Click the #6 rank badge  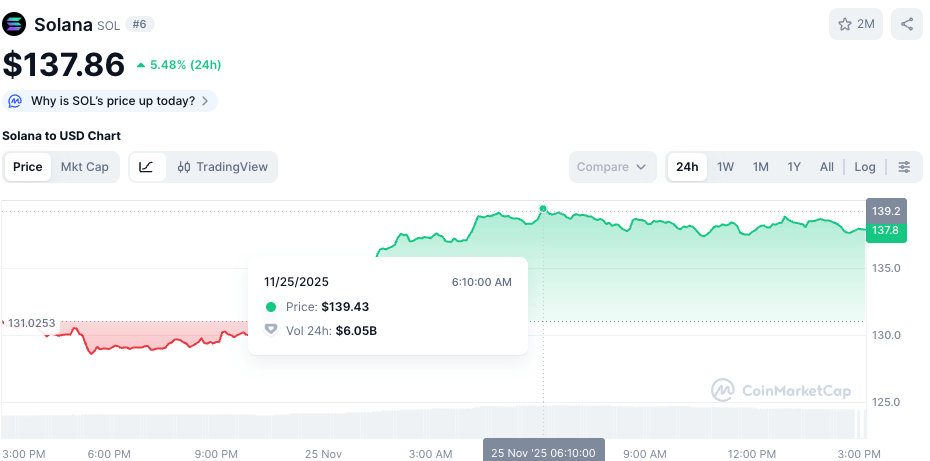pyautogui.click(x=139, y=24)
